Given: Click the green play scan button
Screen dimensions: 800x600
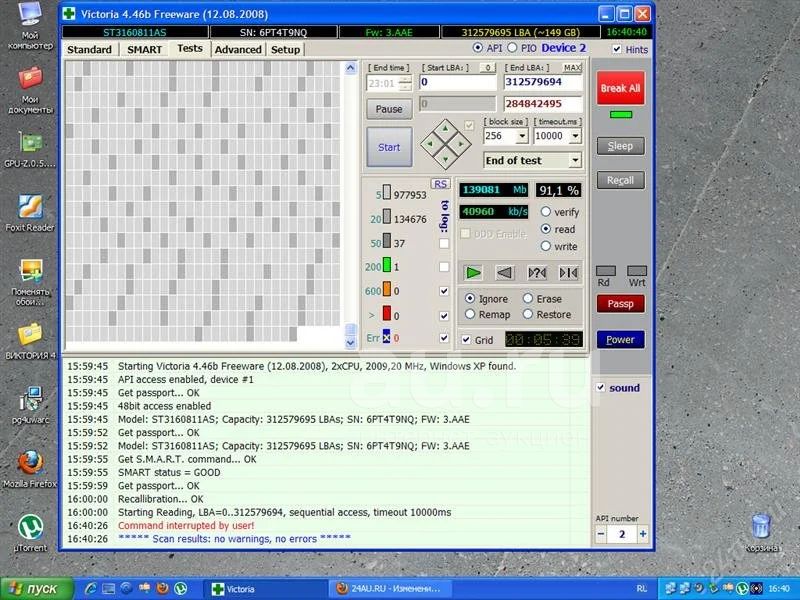Looking at the screenshot, I should 473,273.
